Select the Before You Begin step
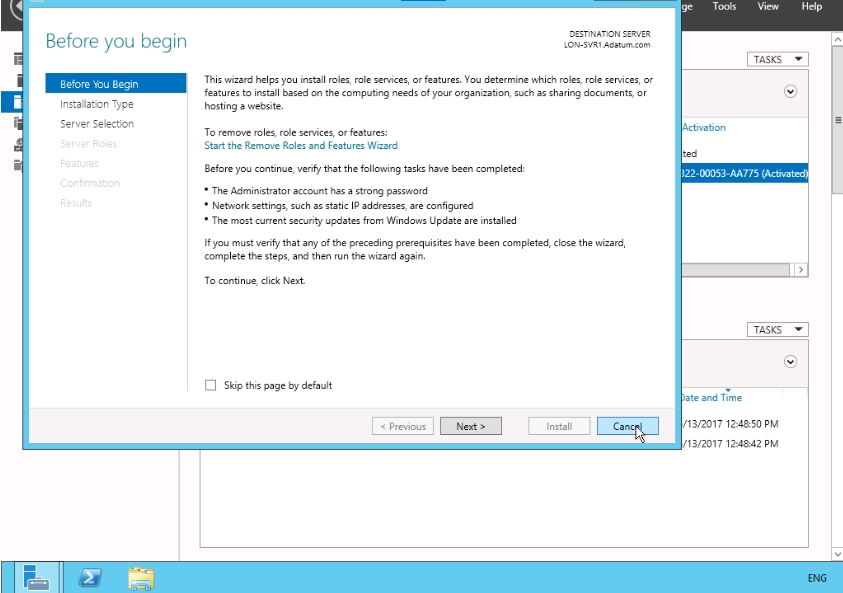 (x=99, y=84)
